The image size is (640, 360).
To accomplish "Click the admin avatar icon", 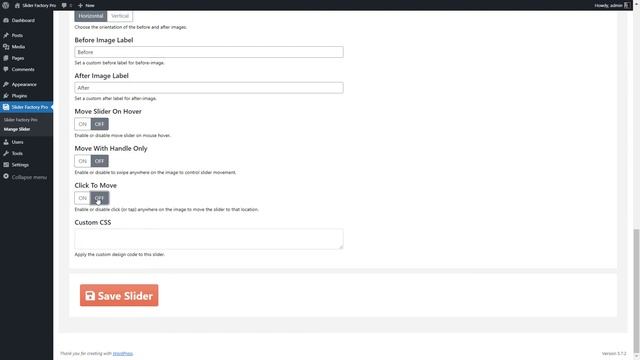I will coord(627,5).
